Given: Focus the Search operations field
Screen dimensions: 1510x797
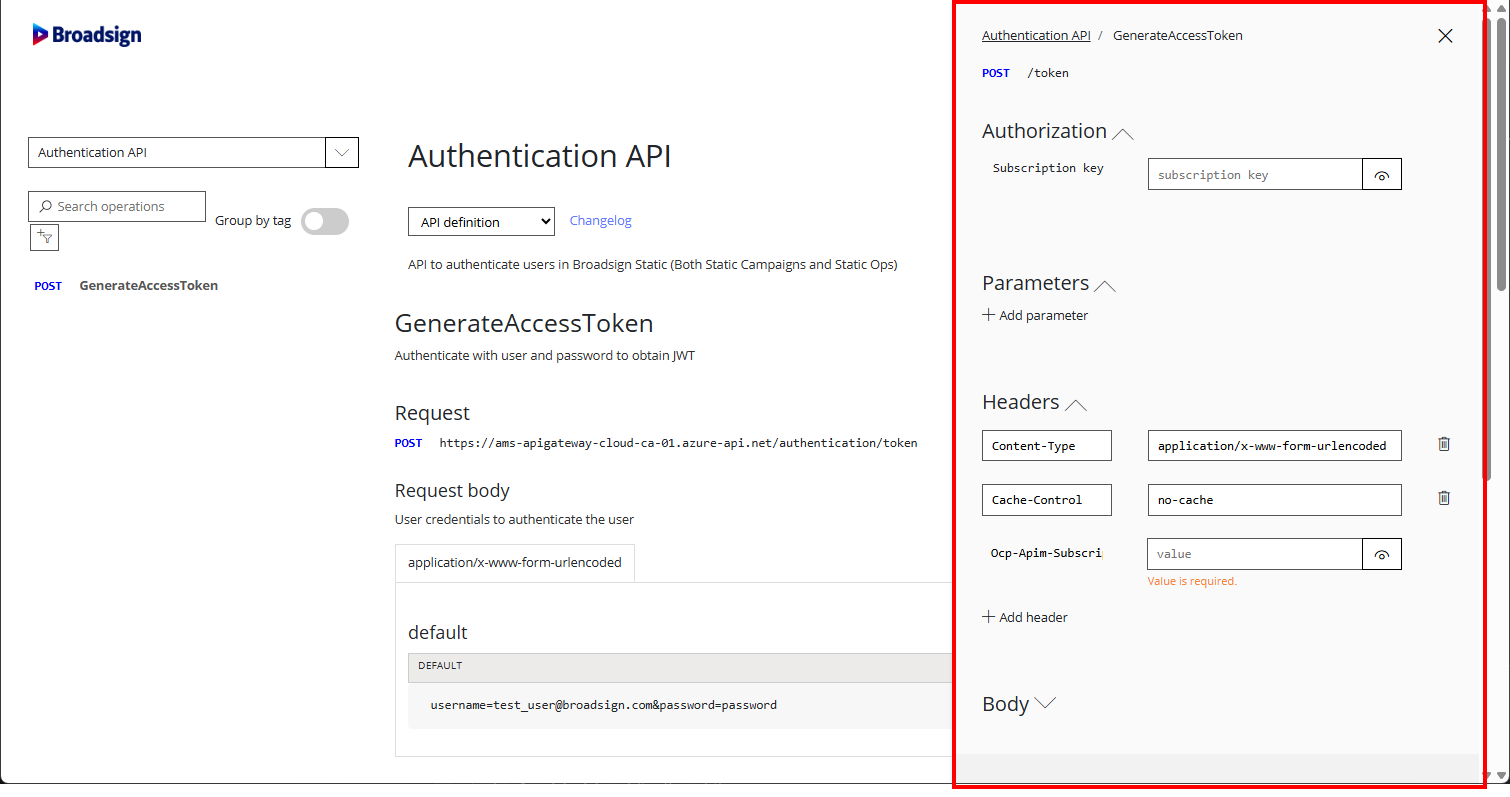Looking at the screenshot, I should 117,206.
